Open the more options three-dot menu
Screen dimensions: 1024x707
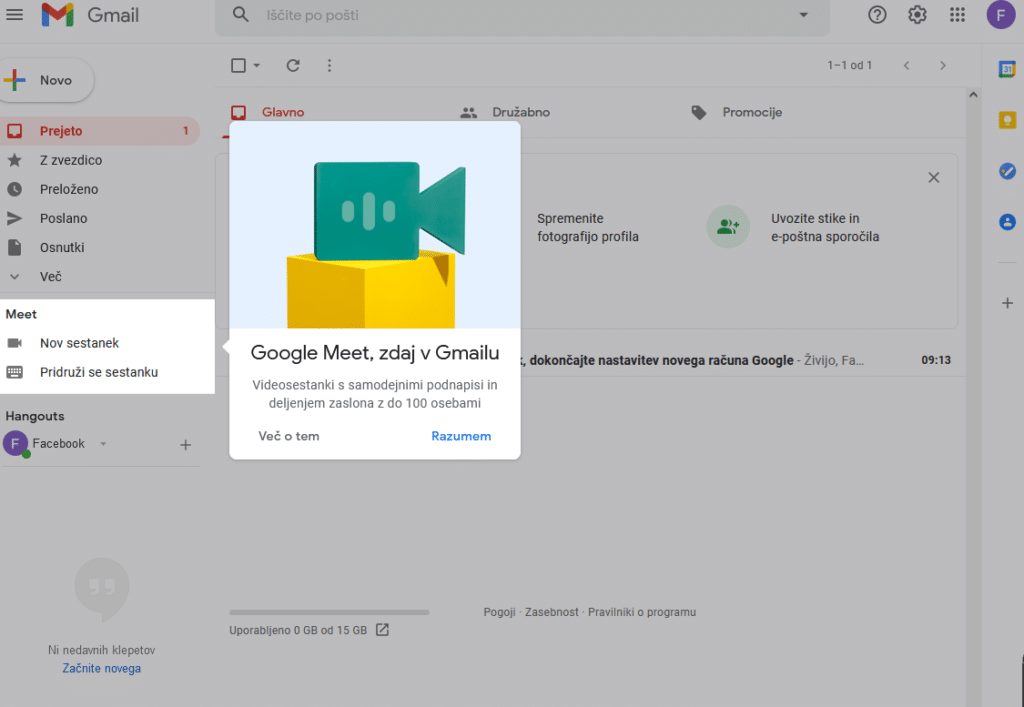pyautogui.click(x=329, y=65)
